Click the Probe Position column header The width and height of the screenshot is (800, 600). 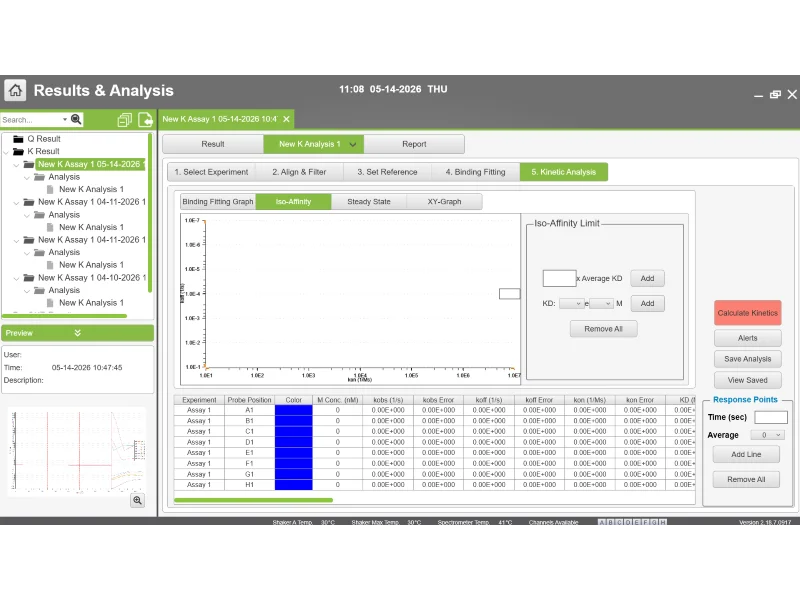point(249,400)
